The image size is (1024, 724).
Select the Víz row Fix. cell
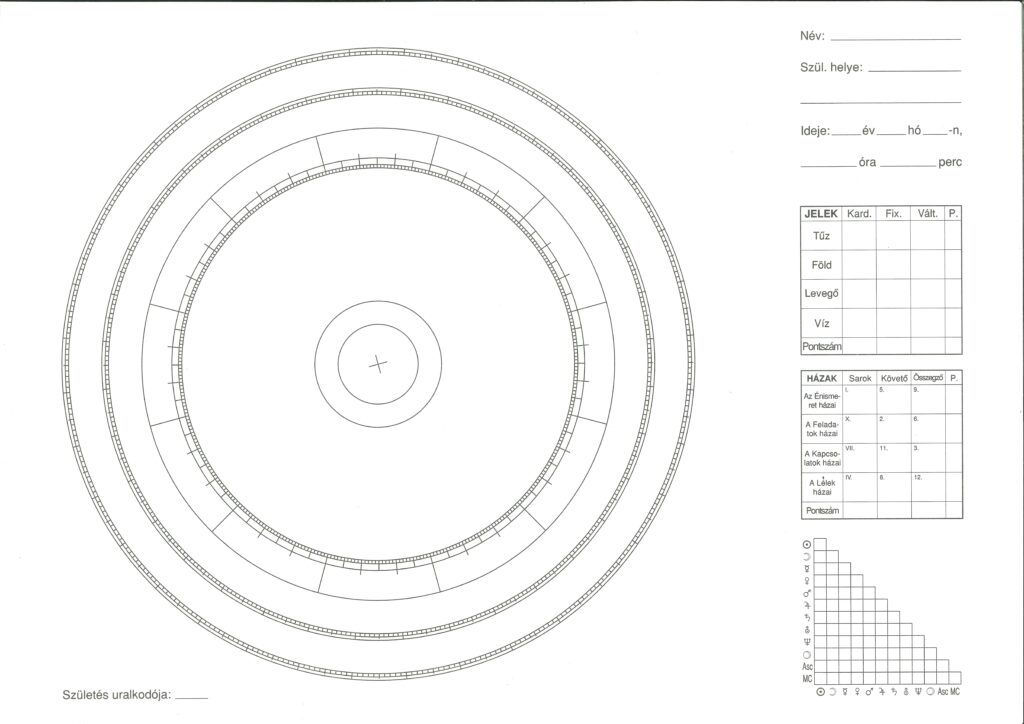click(893, 323)
